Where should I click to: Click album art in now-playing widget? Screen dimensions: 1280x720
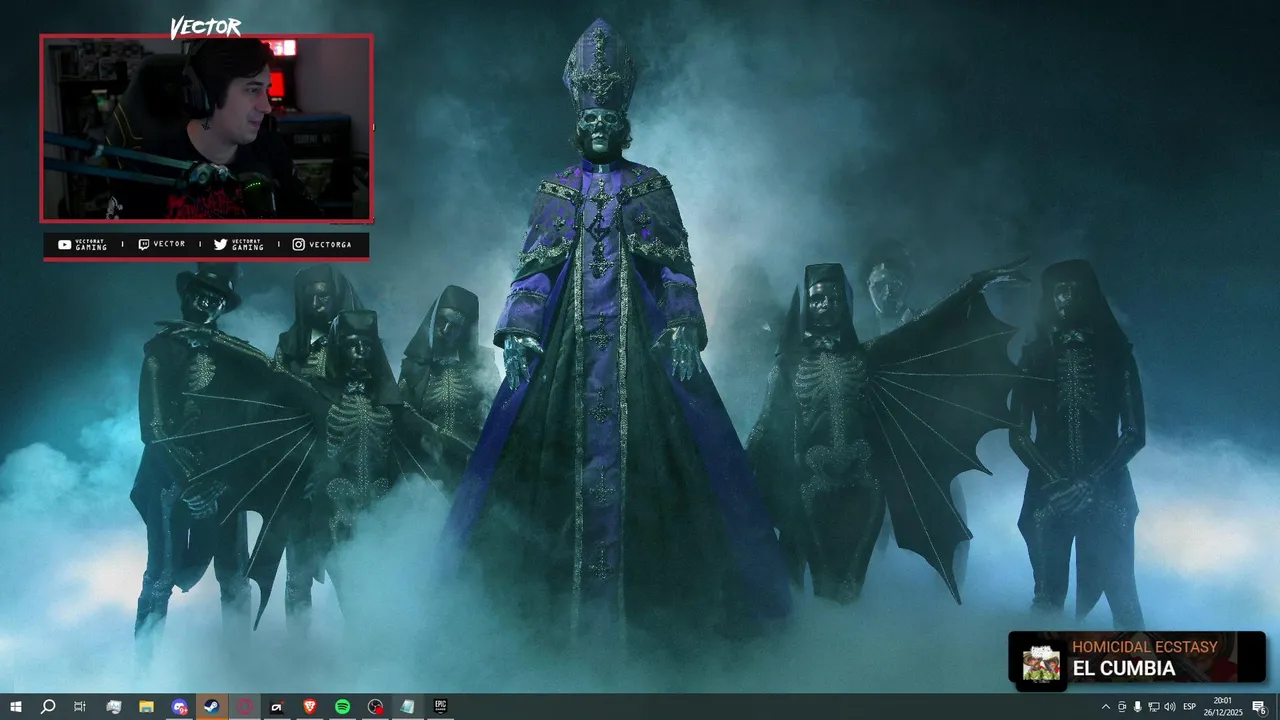pos(1041,662)
